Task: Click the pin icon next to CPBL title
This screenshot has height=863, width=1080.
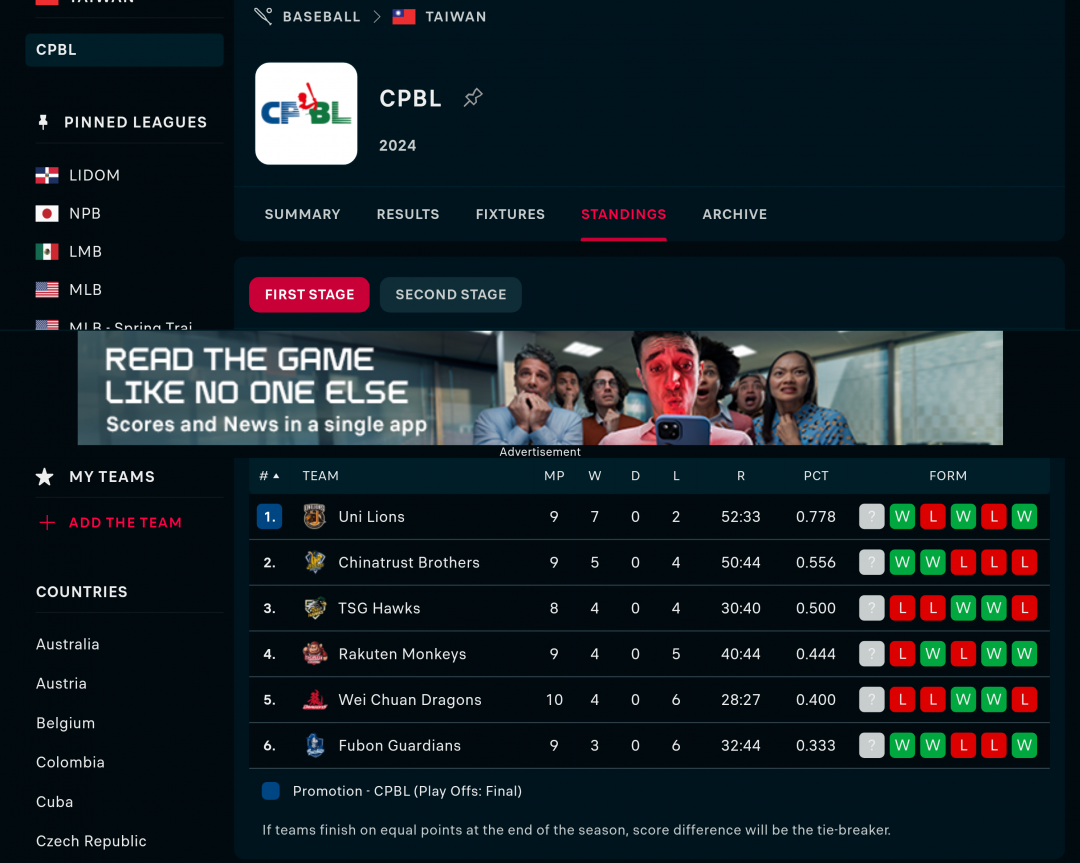Action: [x=473, y=98]
